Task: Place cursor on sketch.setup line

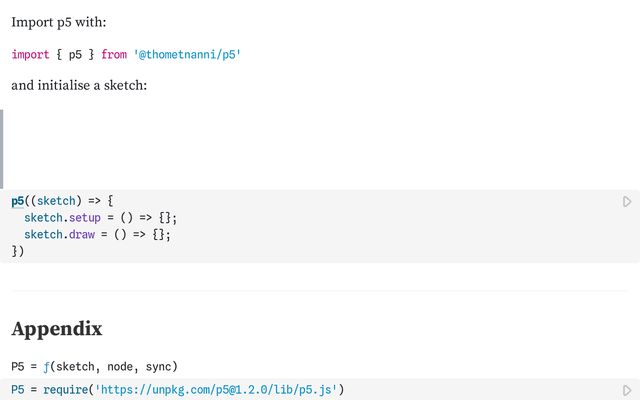Action: (x=100, y=217)
